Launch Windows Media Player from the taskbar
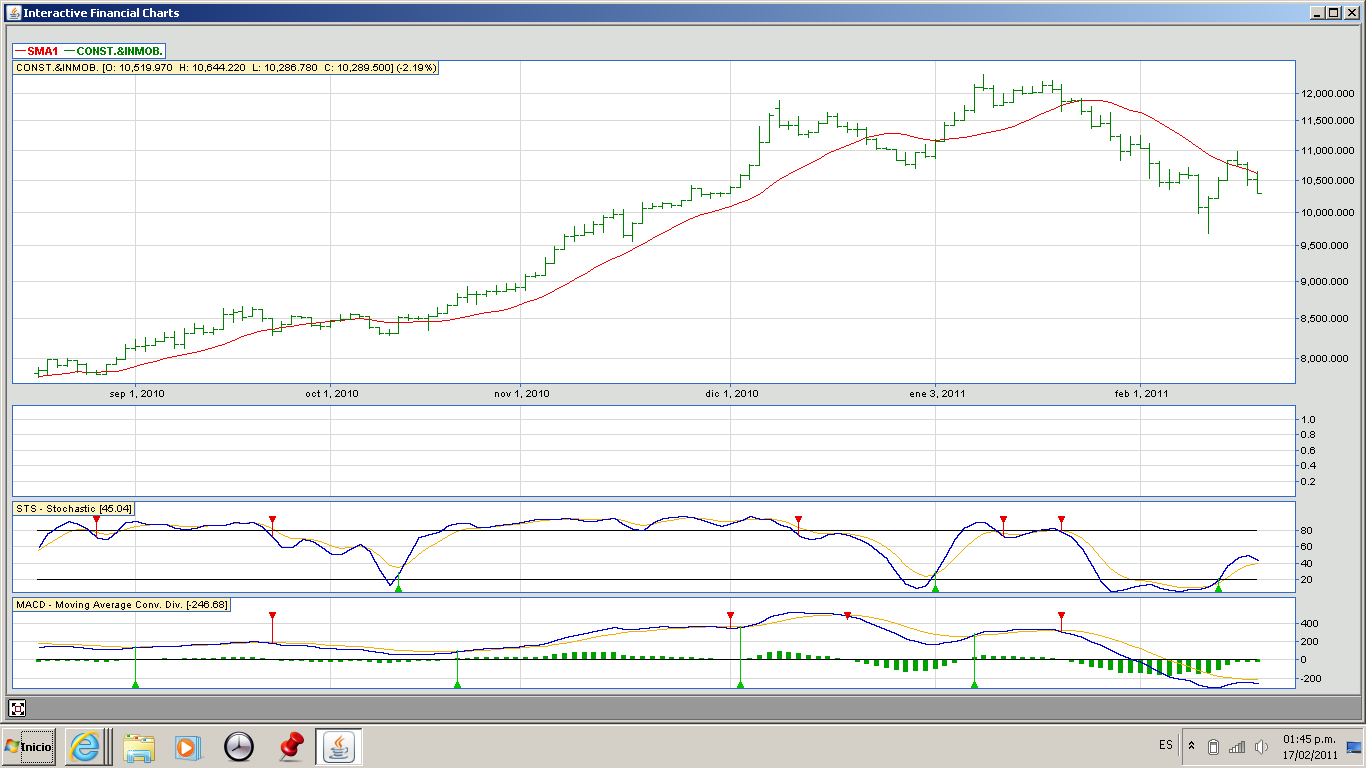The image size is (1366, 768). pyautogui.click(x=186, y=746)
